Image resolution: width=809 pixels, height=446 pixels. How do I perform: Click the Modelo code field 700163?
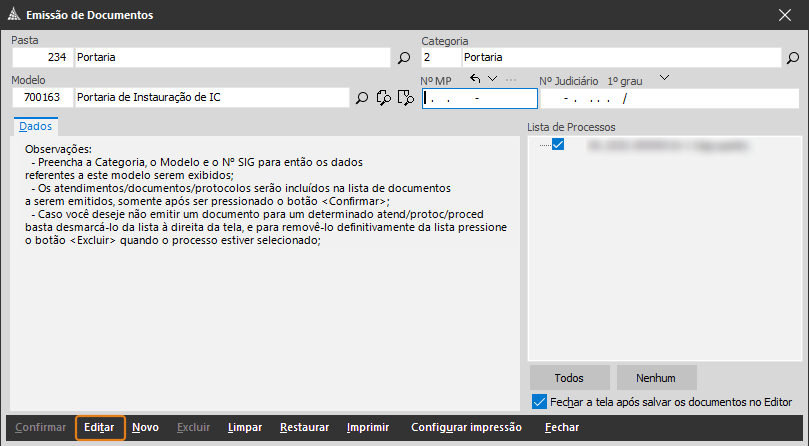pyautogui.click(x=43, y=98)
